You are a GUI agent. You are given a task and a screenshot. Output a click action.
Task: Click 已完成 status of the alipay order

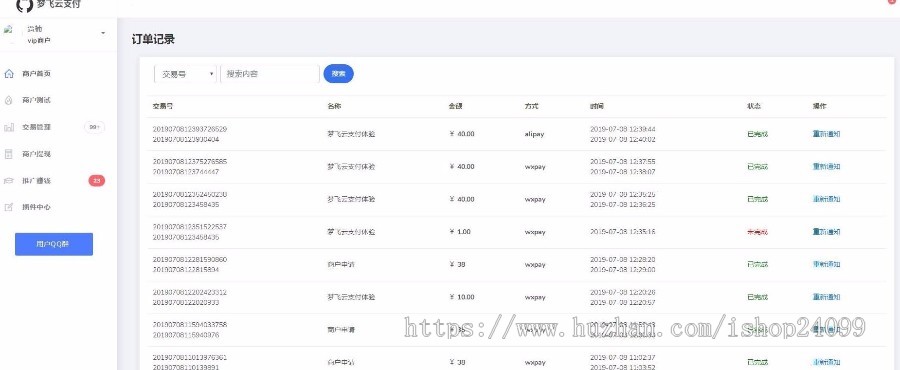(758, 134)
